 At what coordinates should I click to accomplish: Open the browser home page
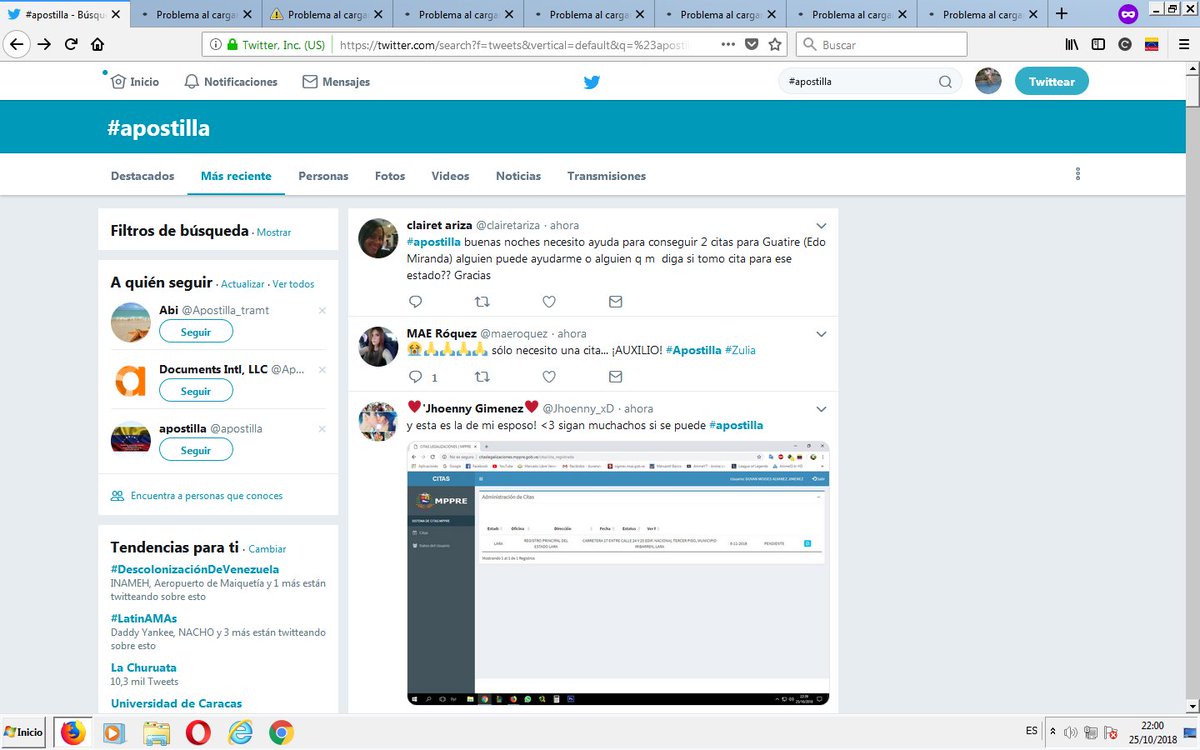click(97, 45)
